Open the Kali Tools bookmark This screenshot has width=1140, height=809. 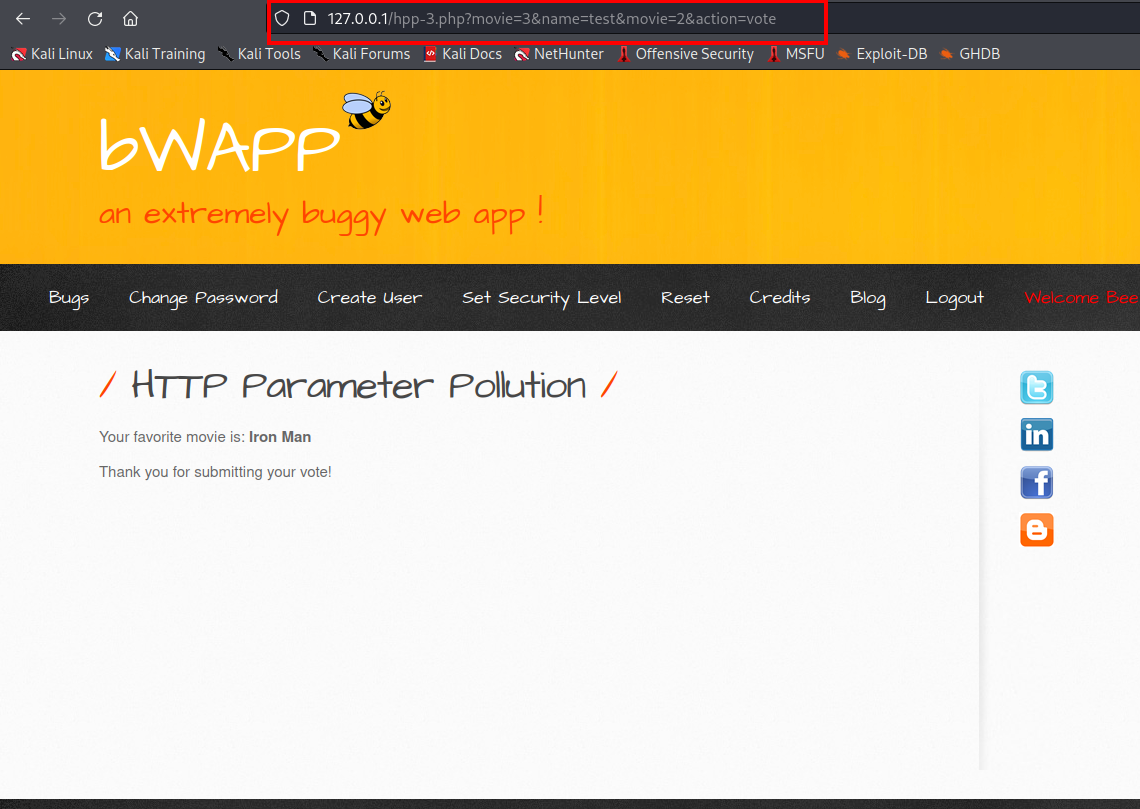pyautogui.click(x=259, y=54)
